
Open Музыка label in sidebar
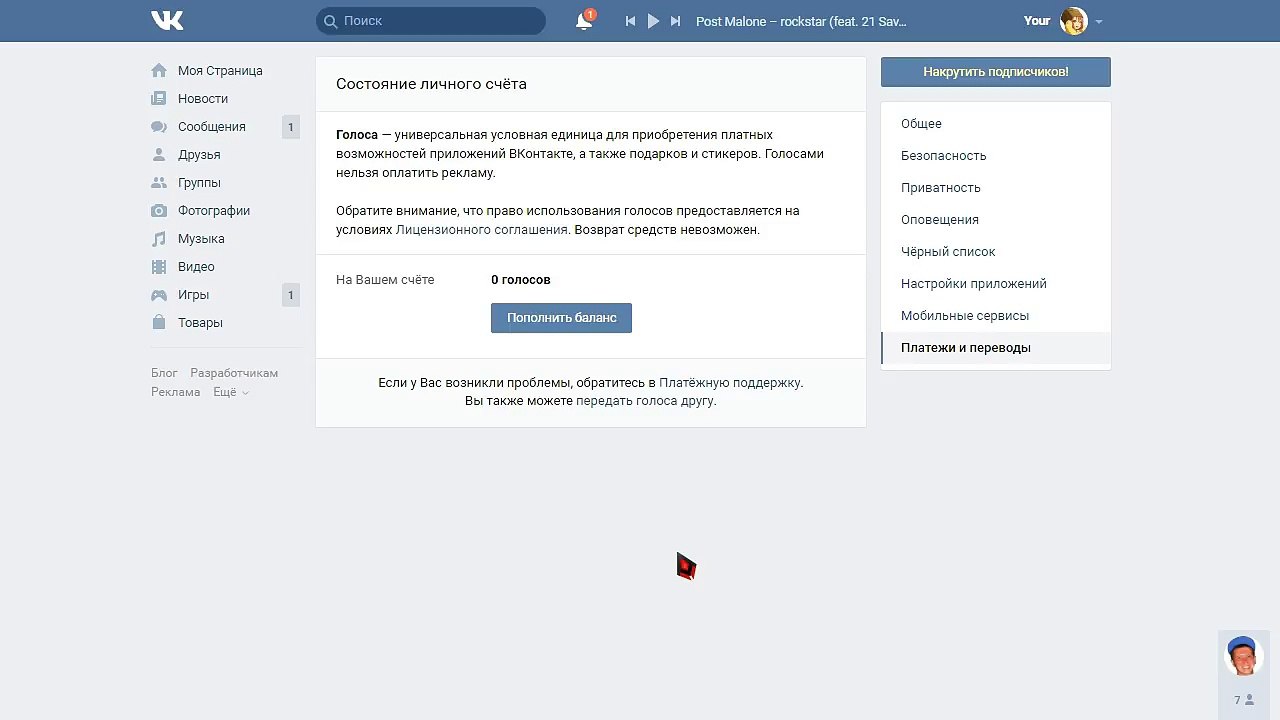(201, 239)
